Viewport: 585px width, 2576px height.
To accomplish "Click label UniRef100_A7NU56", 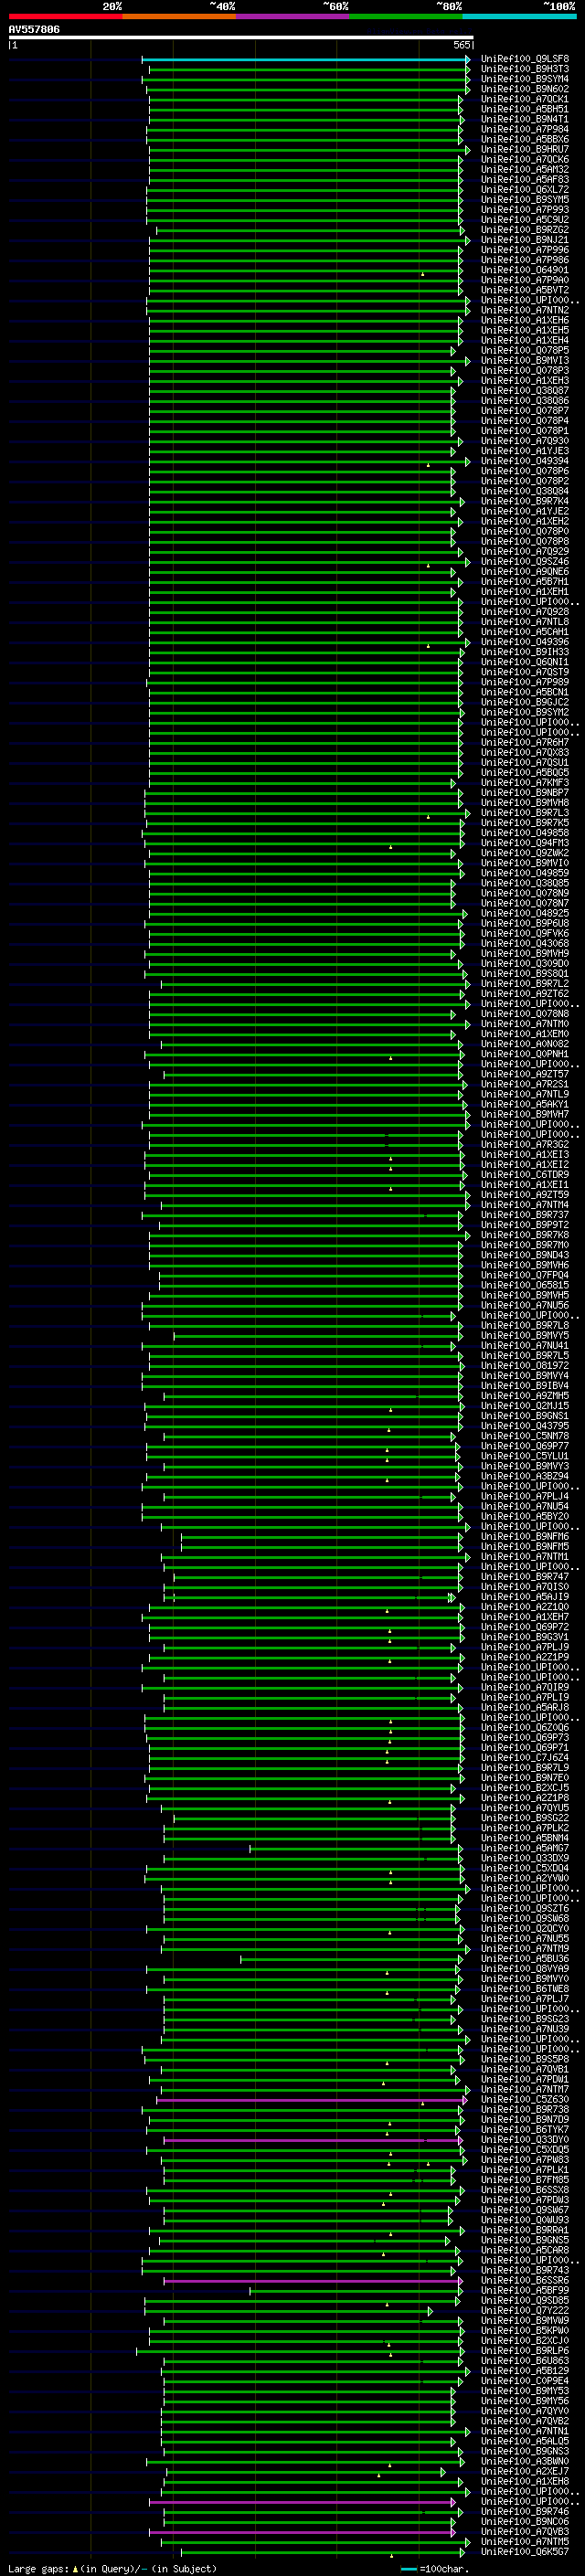I will (x=525, y=1305).
